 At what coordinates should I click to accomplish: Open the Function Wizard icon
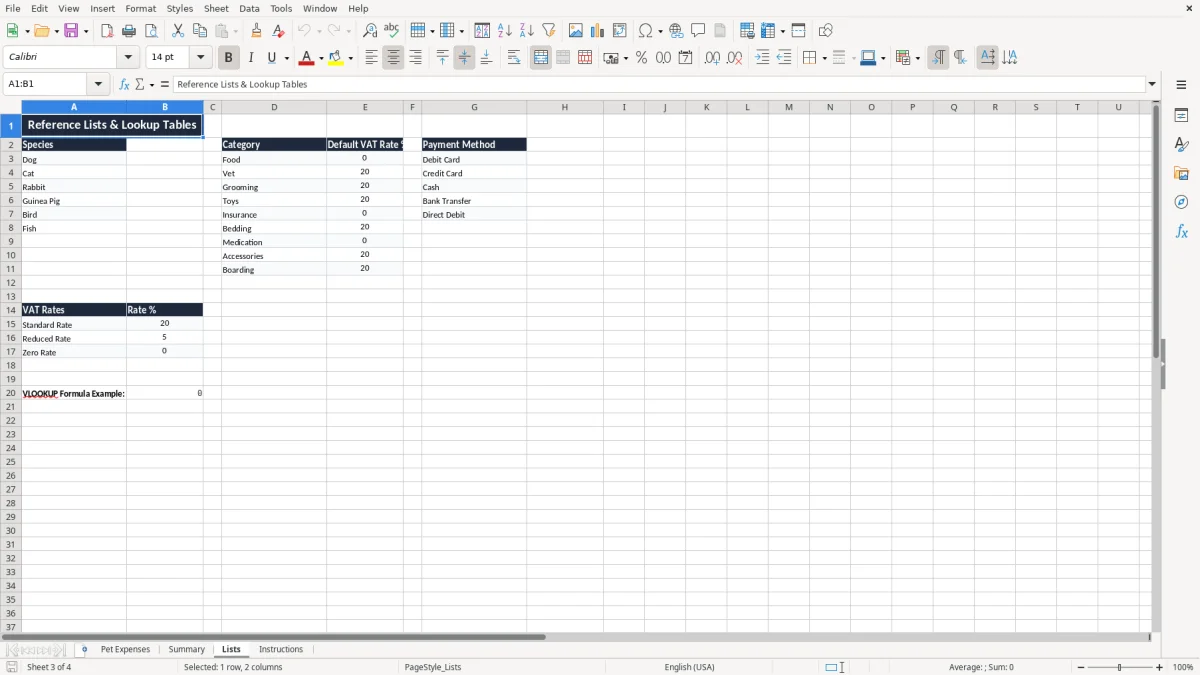click(124, 84)
